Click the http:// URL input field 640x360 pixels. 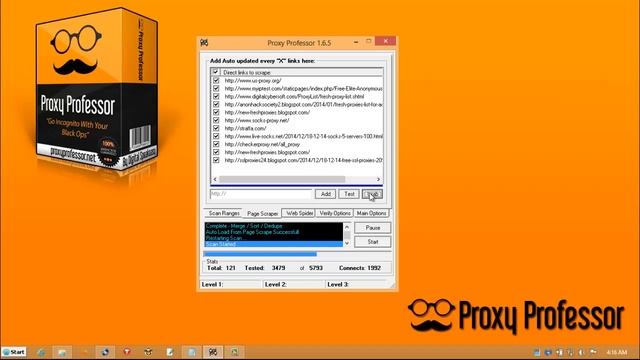(261, 194)
